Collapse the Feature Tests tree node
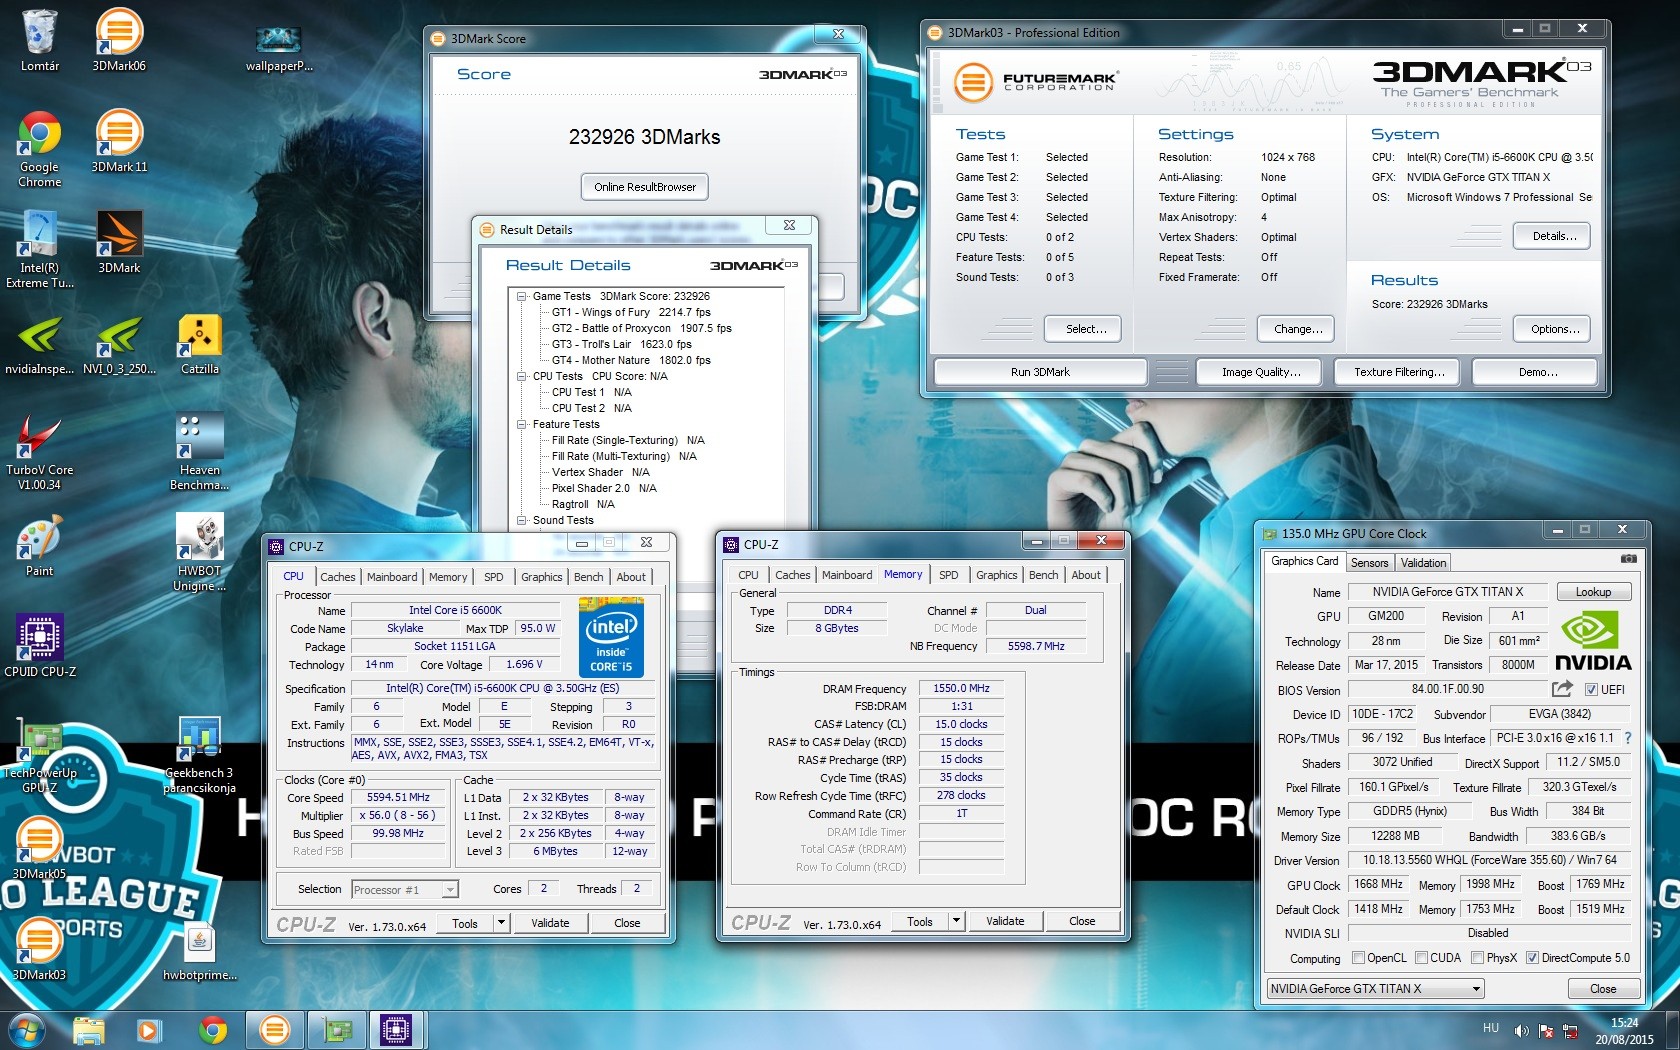Viewport: 1680px width, 1050px height. click(x=522, y=425)
